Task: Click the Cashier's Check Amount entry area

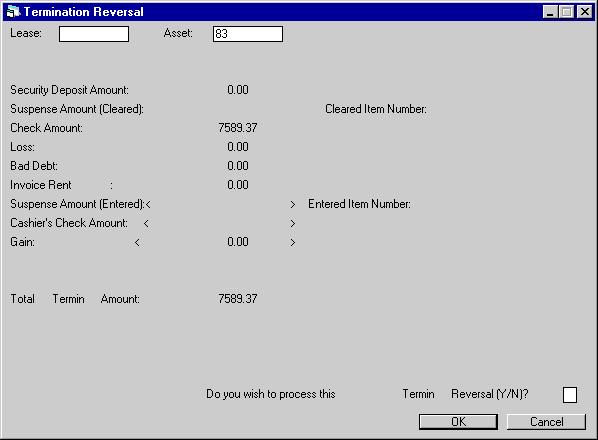Action: tap(218, 223)
